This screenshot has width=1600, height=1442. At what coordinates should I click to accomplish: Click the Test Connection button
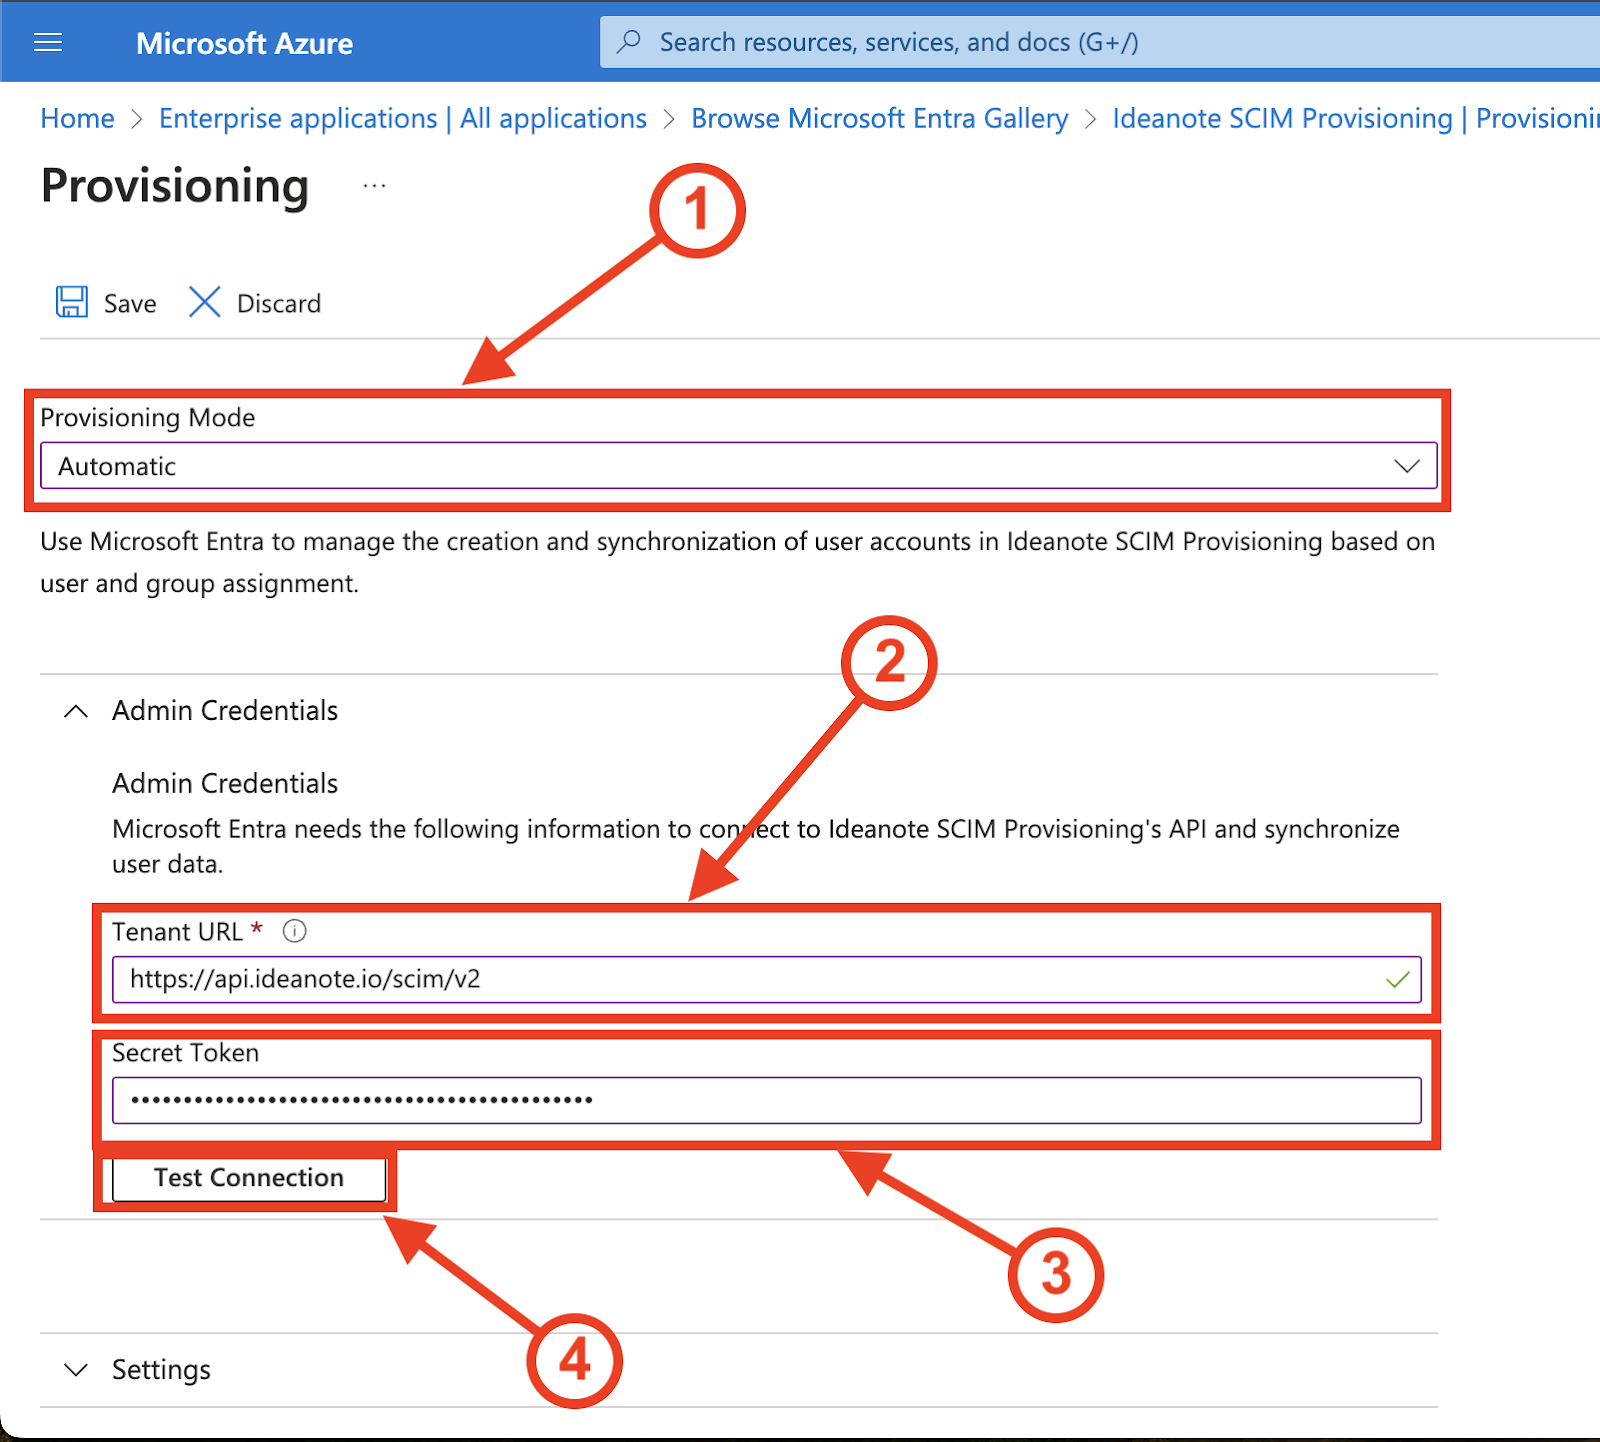pos(249,1178)
